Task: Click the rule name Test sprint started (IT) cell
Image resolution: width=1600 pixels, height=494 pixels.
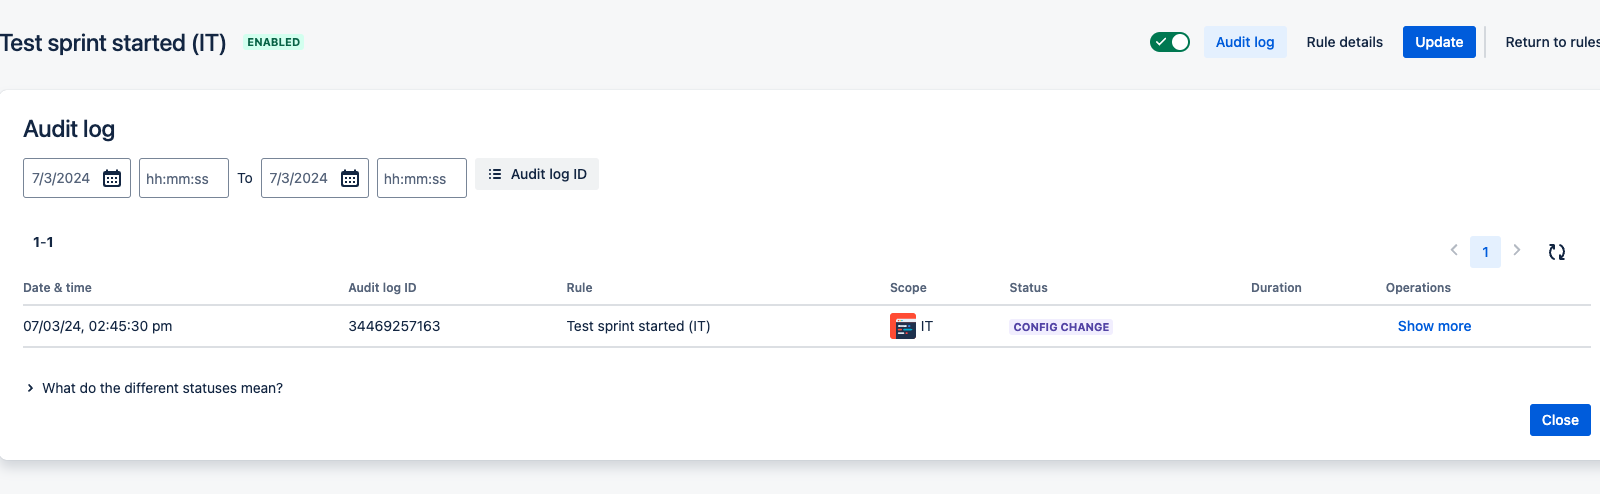Action: tap(638, 326)
